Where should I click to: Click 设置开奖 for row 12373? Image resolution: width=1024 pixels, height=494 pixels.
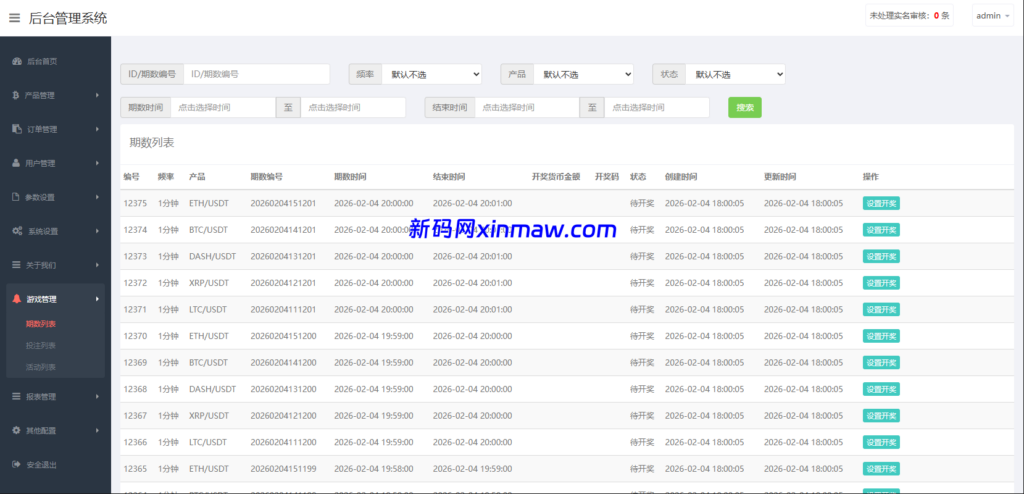(881, 257)
